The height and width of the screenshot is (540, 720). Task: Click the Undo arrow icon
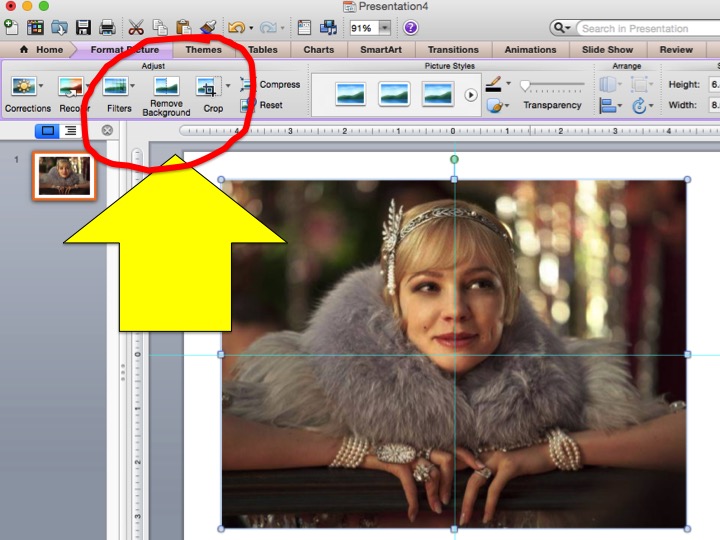236,28
